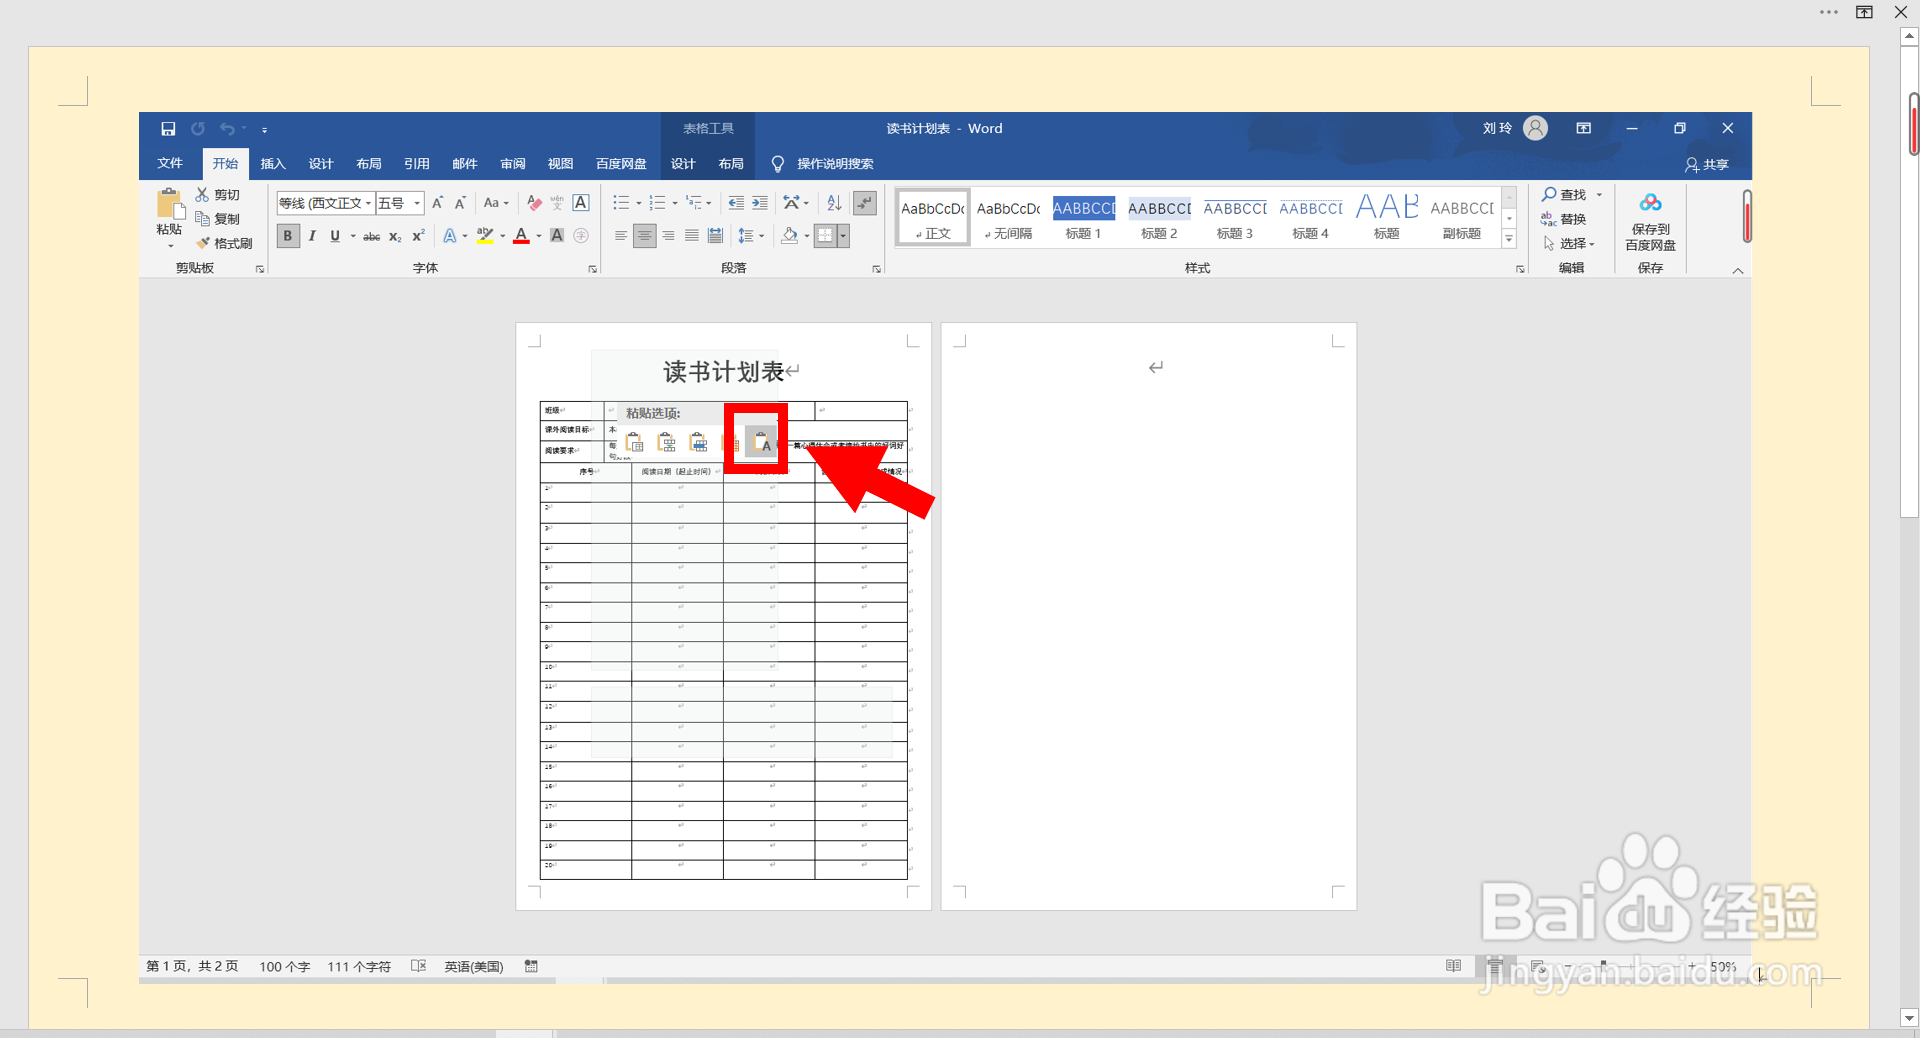Align text left
The width and height of the screenshot is (1928, 1038).
coord(621,236)
